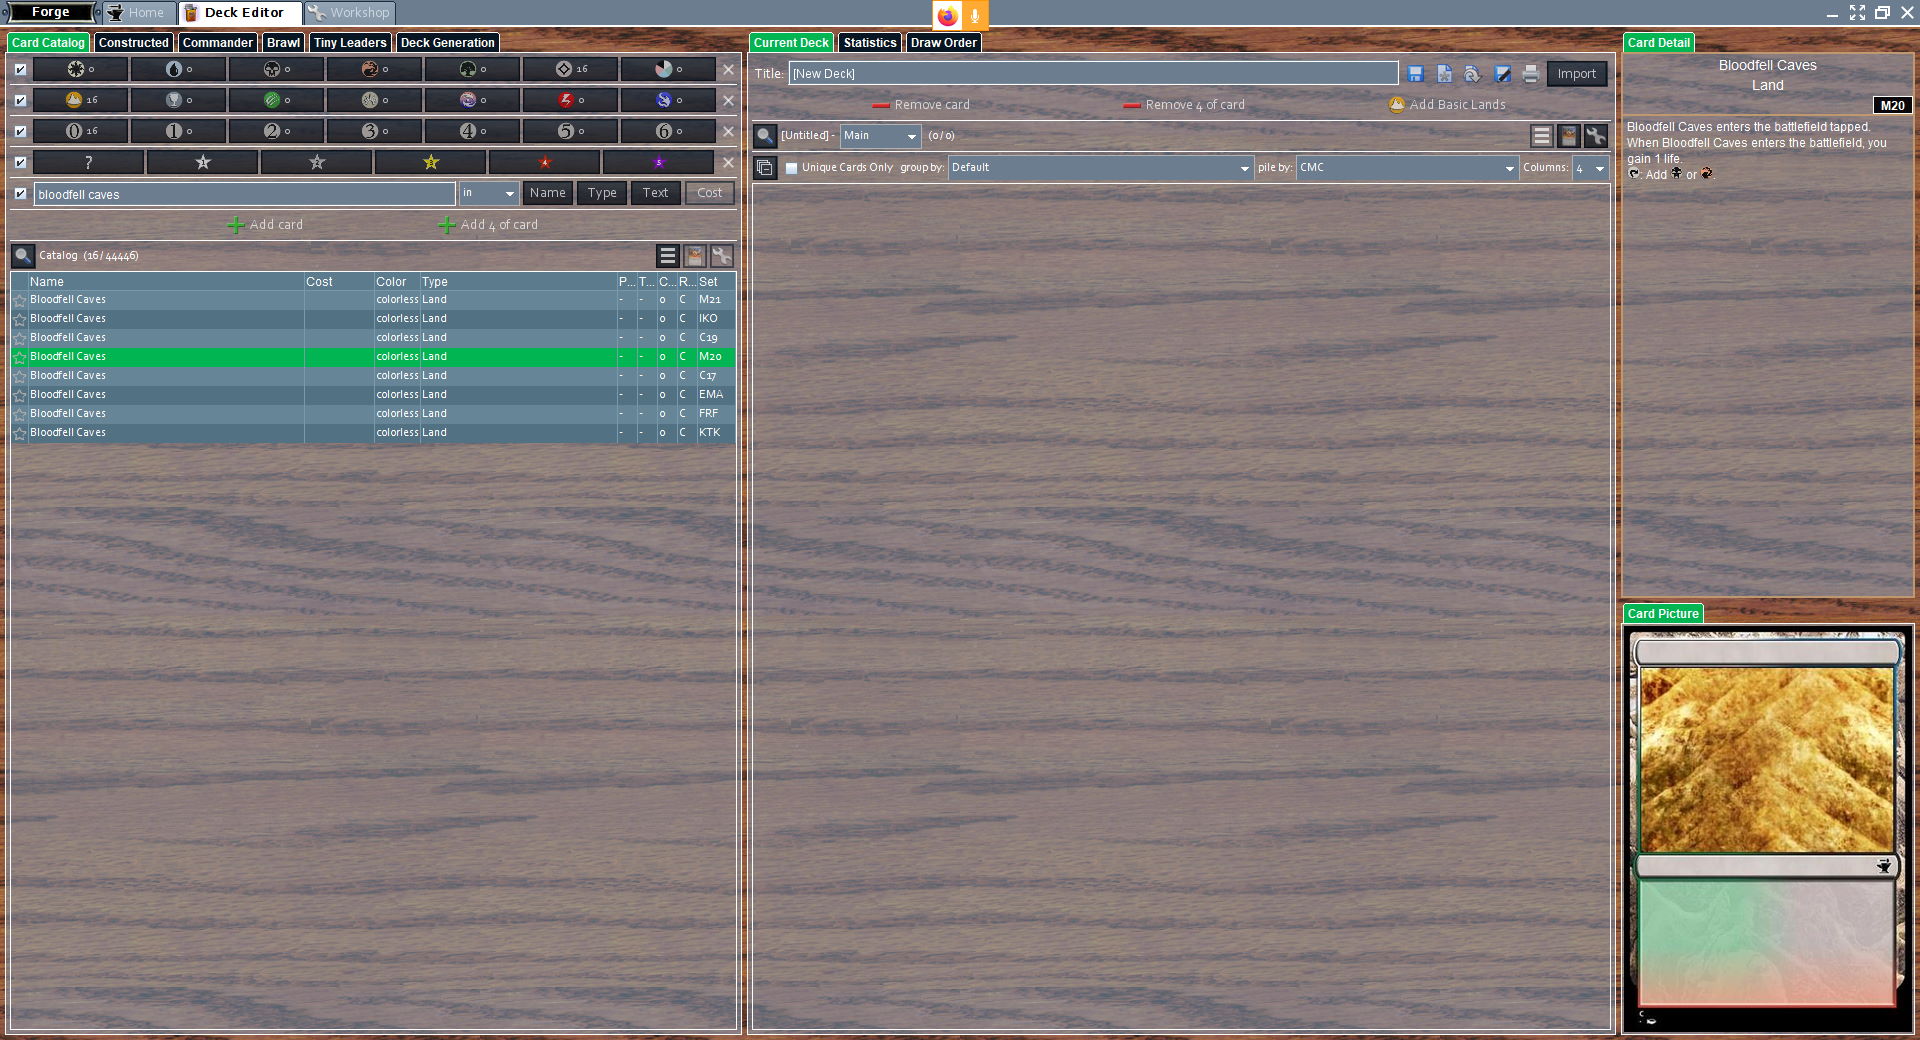Image resolution: width=1920 pixels, height=1040 pixels.
Task: Click Add 4 of card button
Action: pyautogui.click(x=488, y=225)
